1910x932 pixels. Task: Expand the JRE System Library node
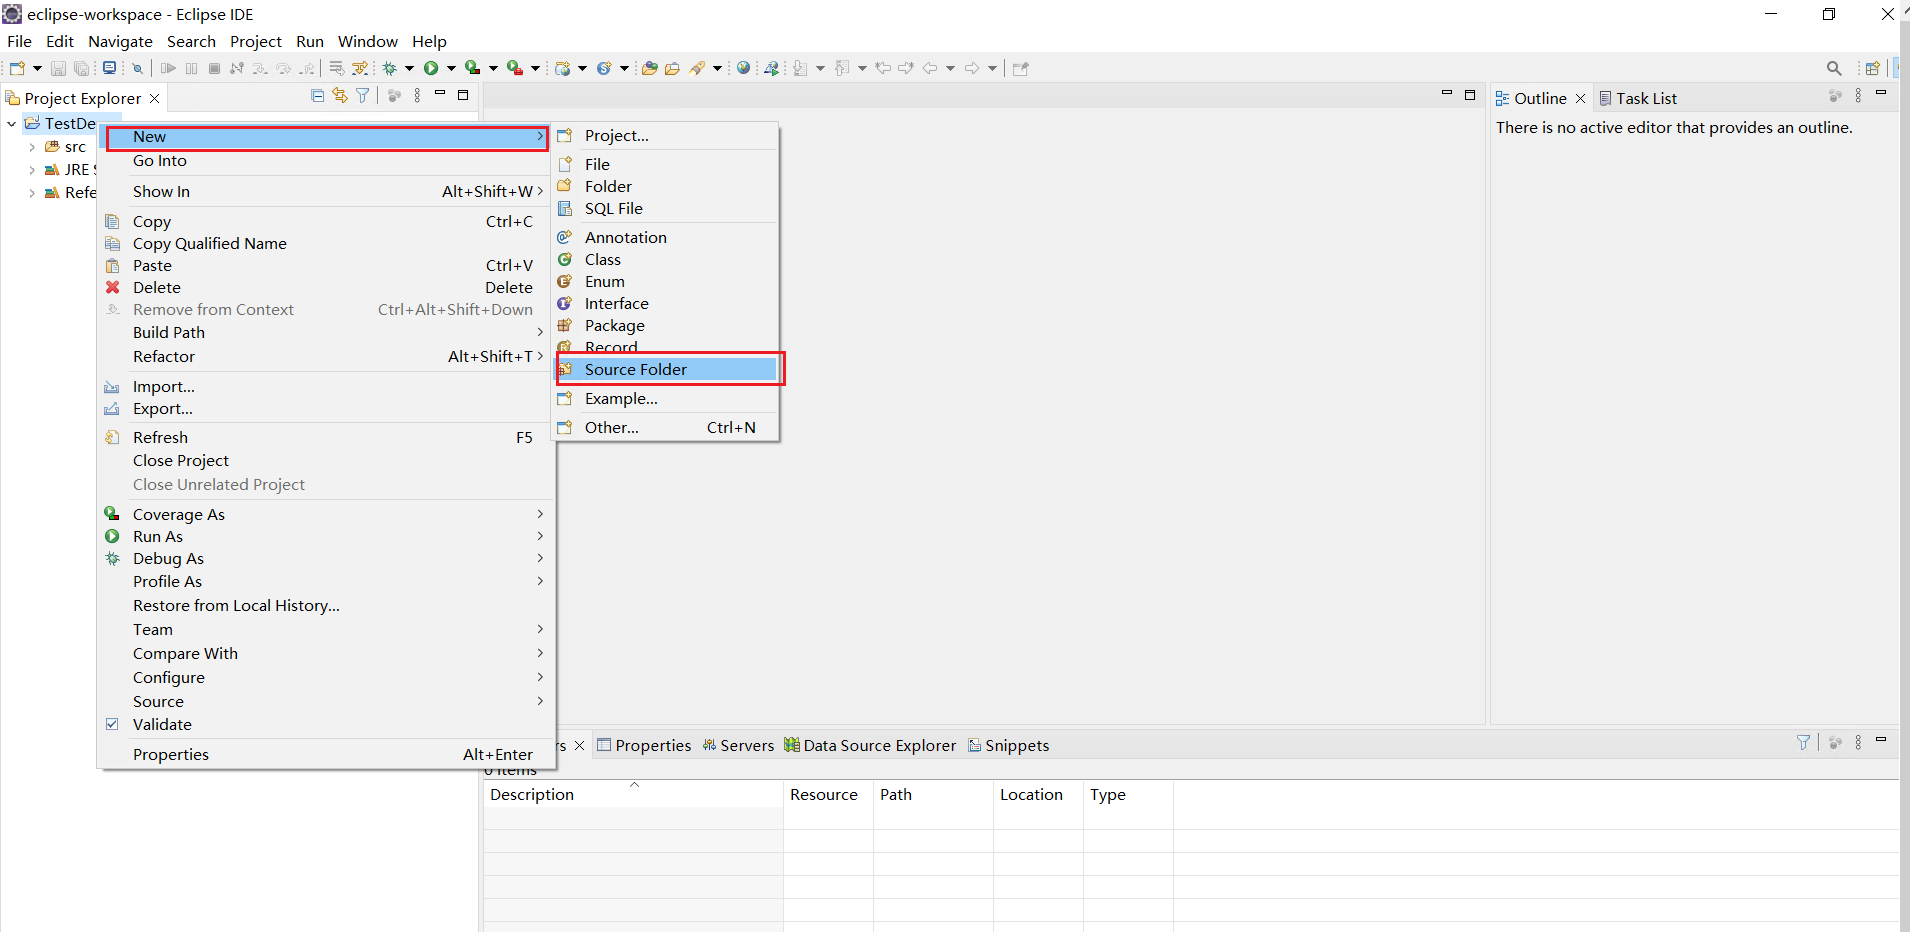31,169
